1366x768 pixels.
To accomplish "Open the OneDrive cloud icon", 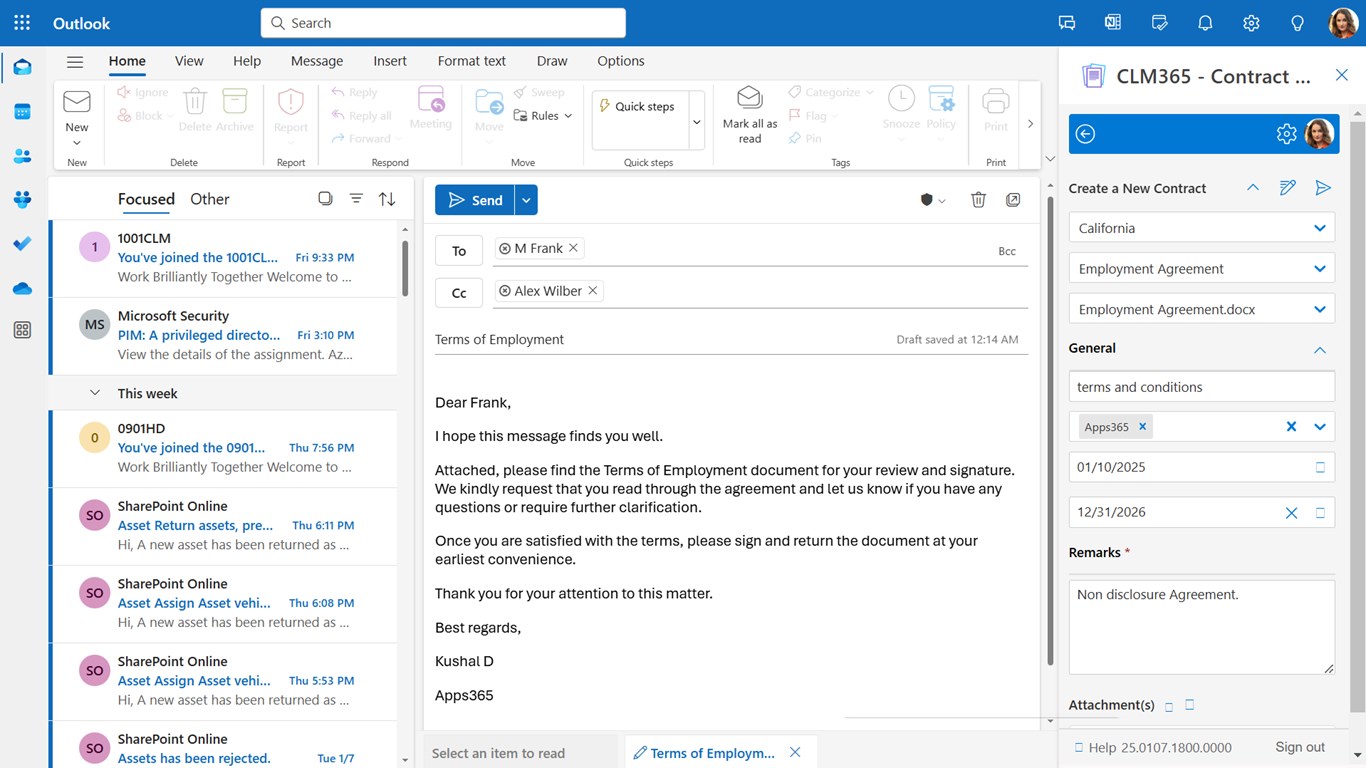I will (22, 289).
